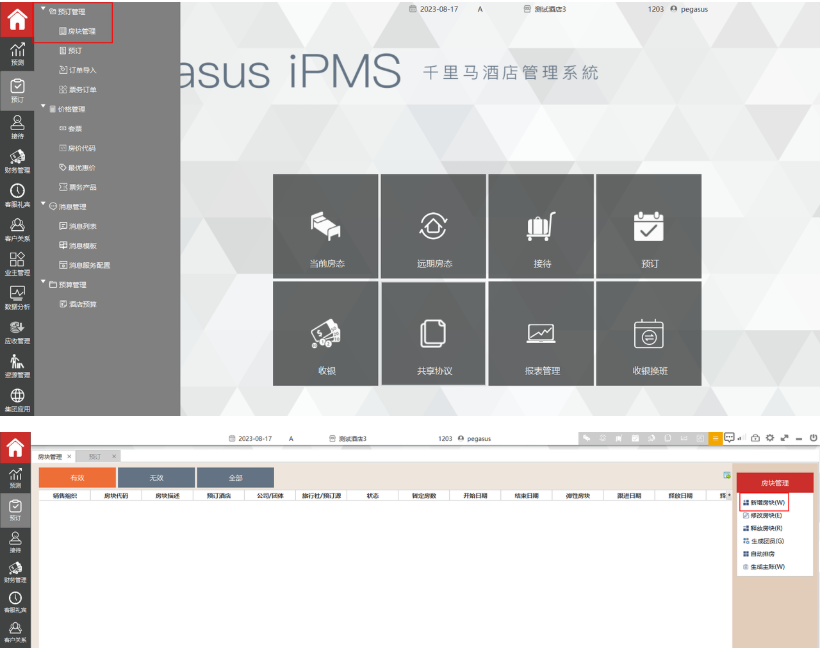The width and height of the screenshot is (824, 652).
Task: Open the 报表管理 chart tile
Action: point(541,334)
